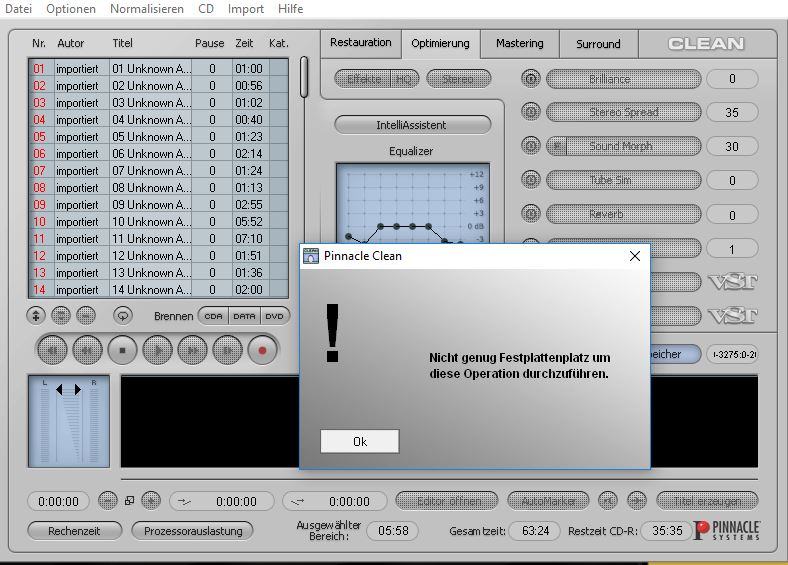Click the round minus button beside 0:00:00 position
The height and width of the screenshot is (565, 788).
pos(108,501)
